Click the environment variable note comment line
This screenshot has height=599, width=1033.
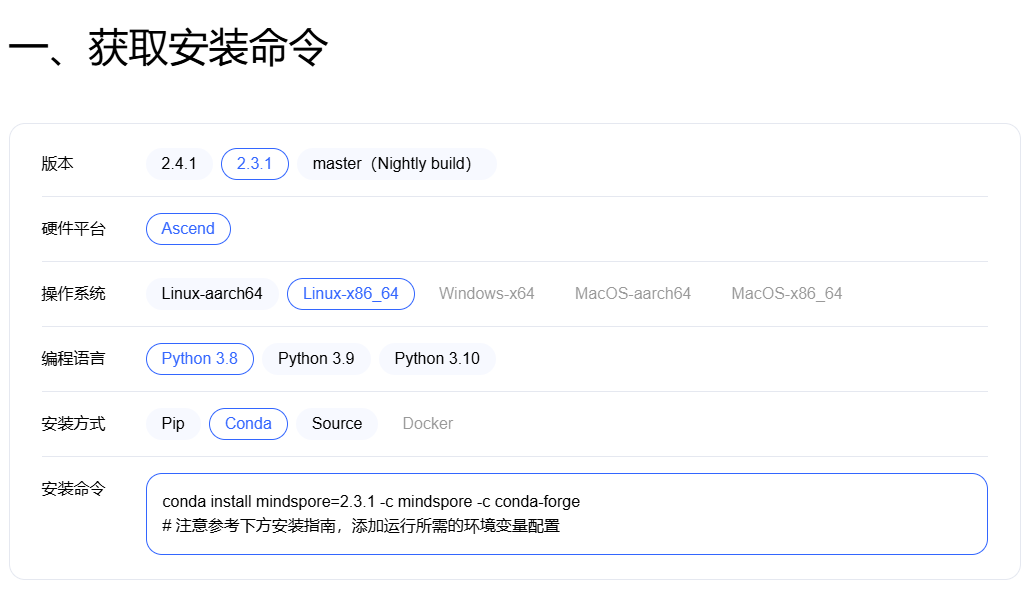point(361,526)
